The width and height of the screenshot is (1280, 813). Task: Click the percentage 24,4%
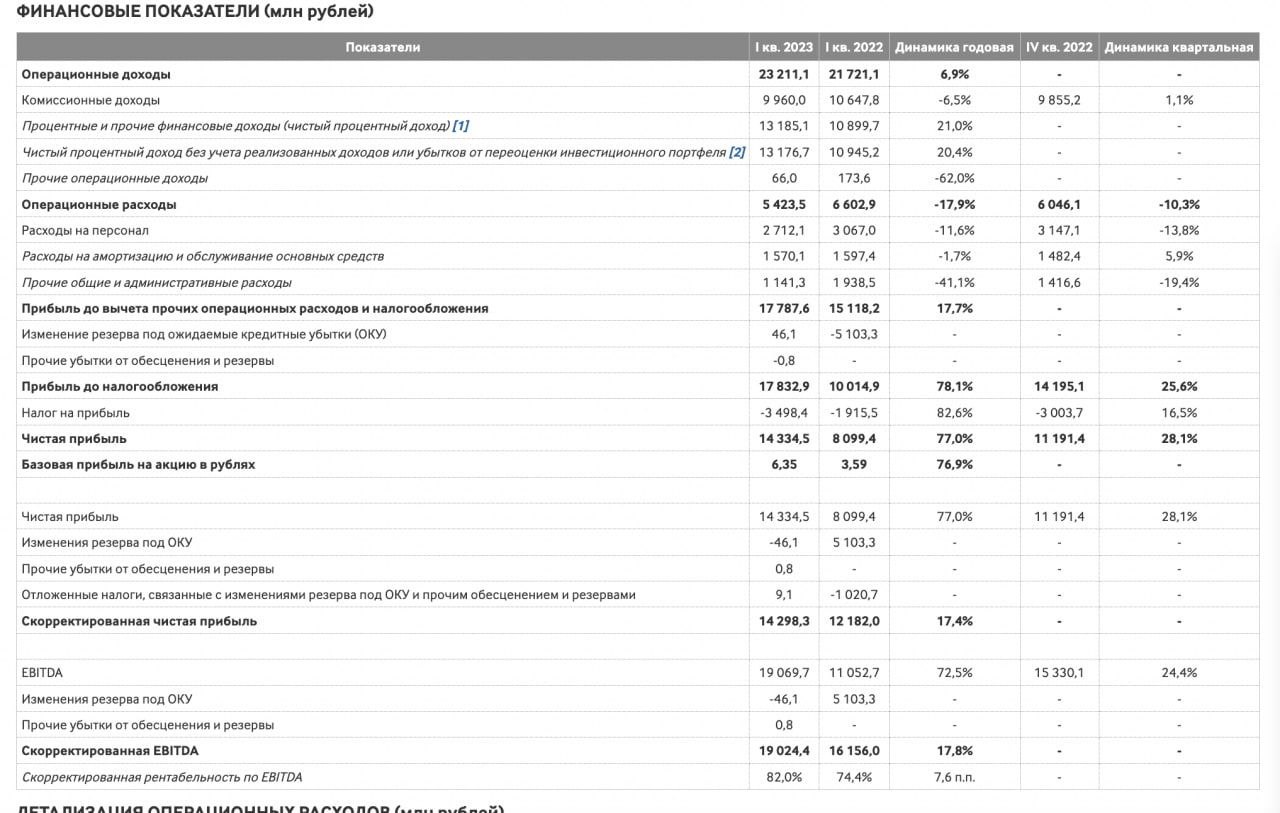pos(1179,672)
